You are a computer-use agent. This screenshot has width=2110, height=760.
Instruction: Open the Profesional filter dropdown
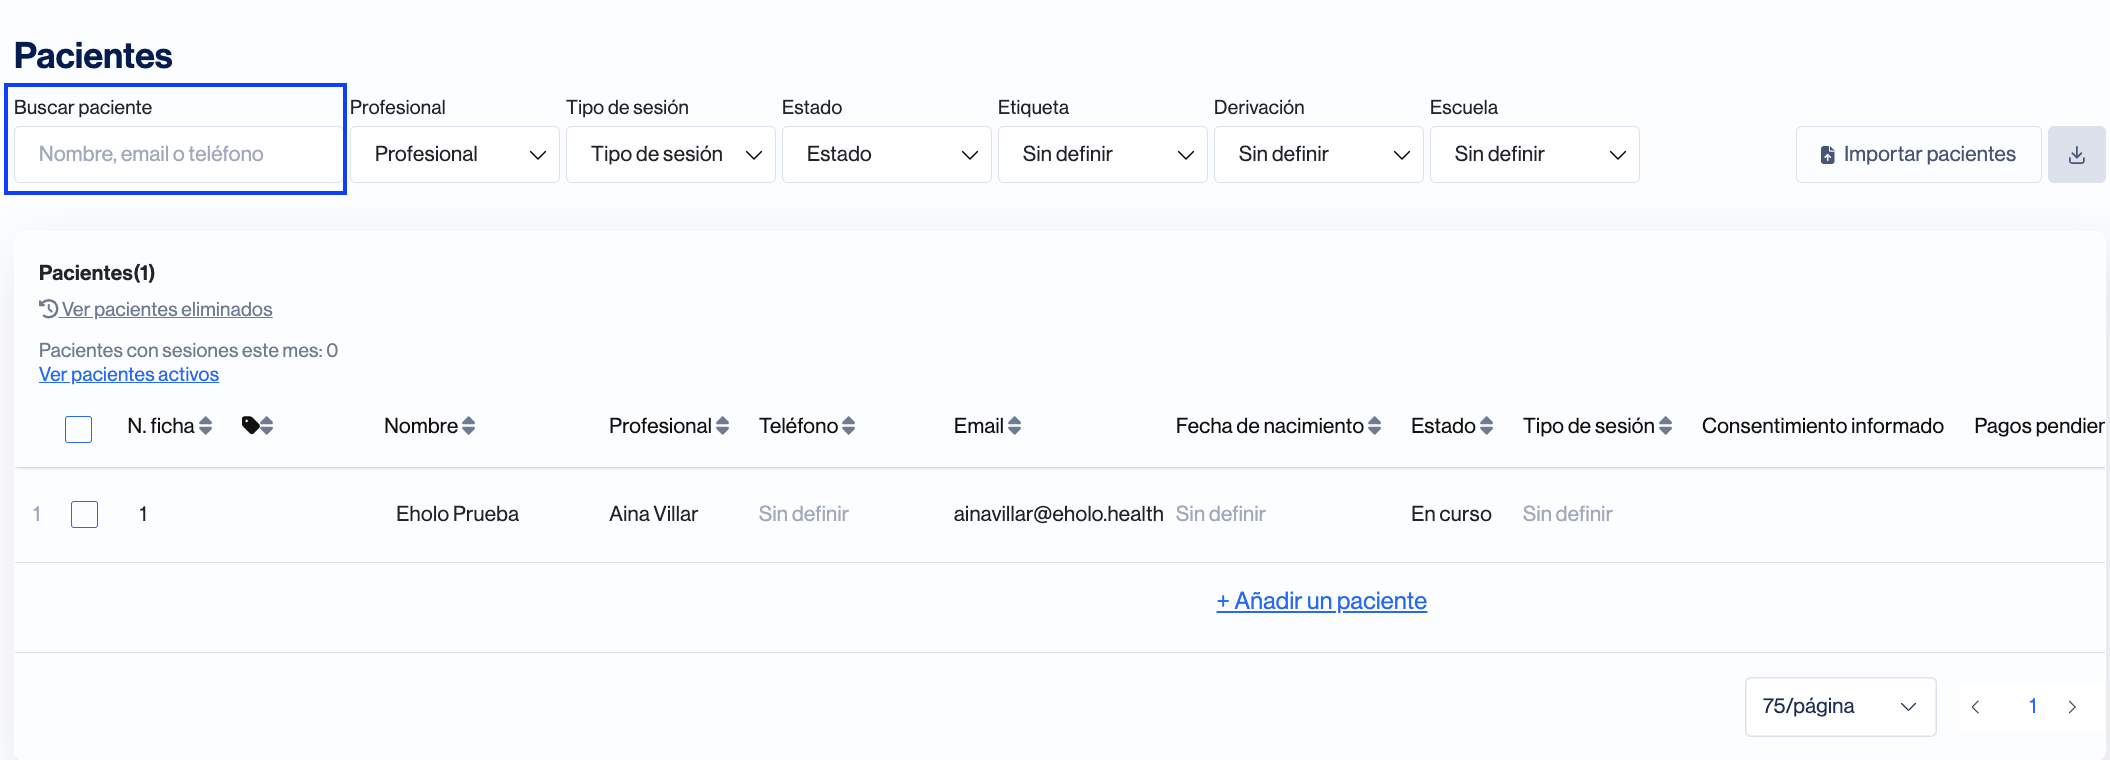455,155
